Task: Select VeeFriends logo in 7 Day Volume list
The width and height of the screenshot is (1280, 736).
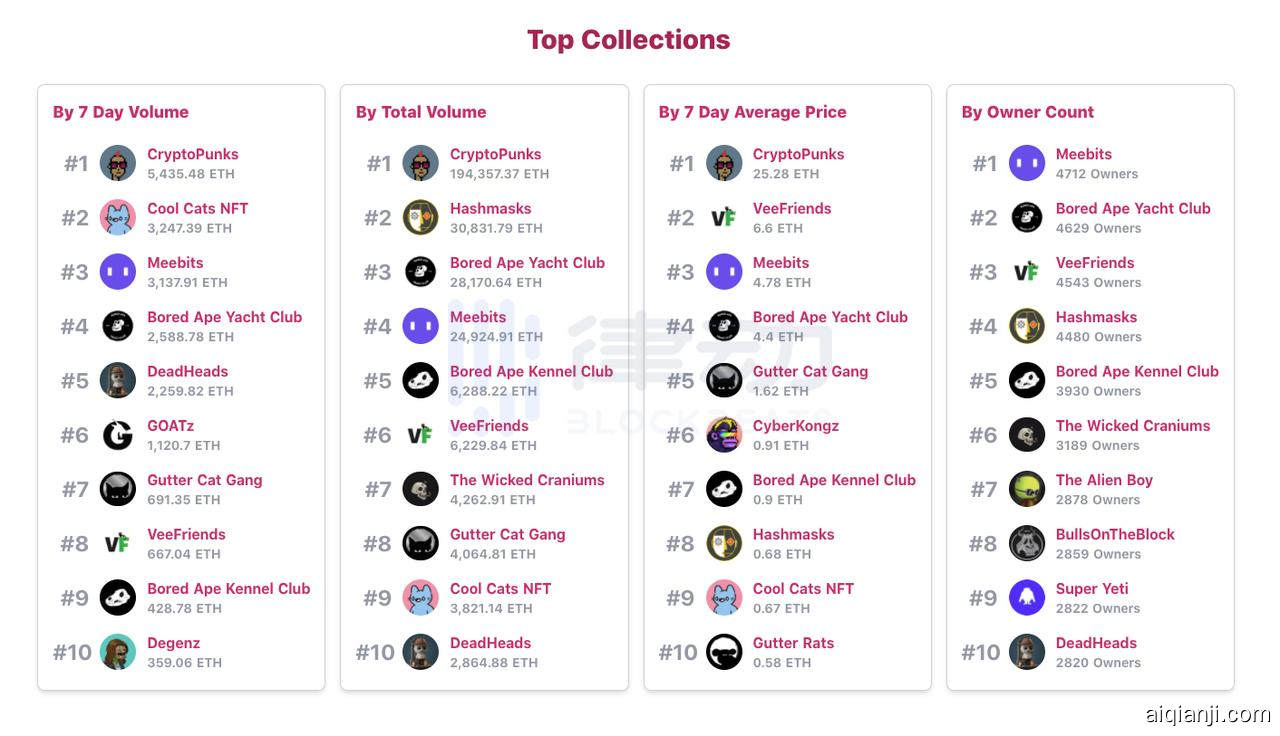Action: (118, 543)
